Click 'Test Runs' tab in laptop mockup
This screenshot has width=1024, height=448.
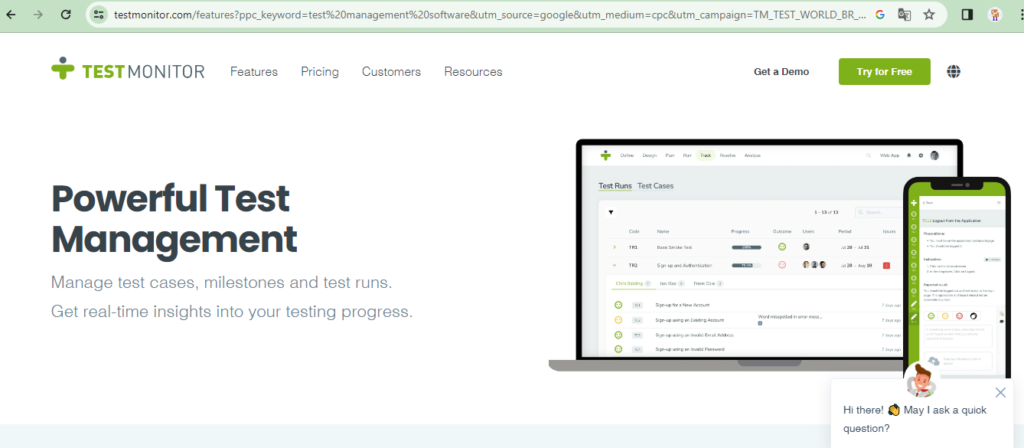click(x=615, y=186)
